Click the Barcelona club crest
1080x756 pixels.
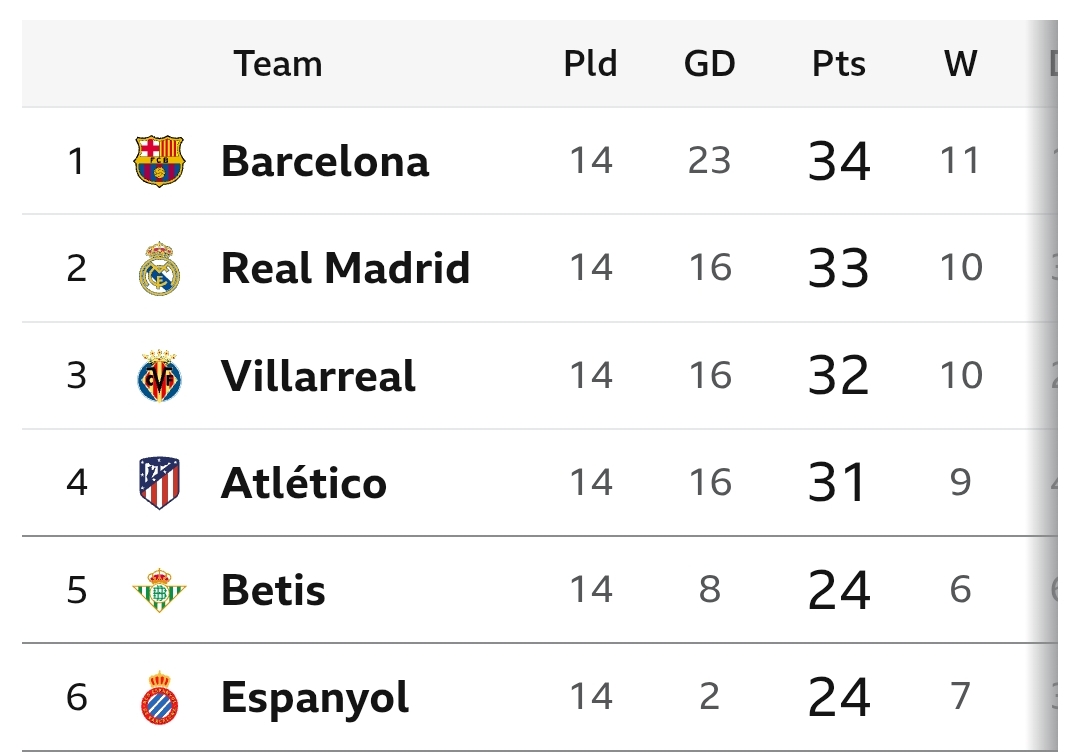(x=160, y=161)
